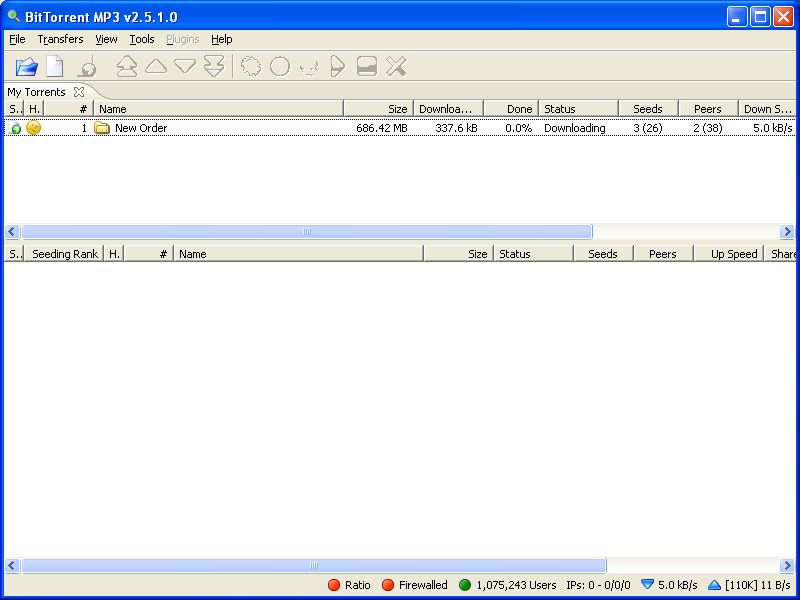Open the Tools menu
This screenshot has height=600, width=800.
click(141, 39)
